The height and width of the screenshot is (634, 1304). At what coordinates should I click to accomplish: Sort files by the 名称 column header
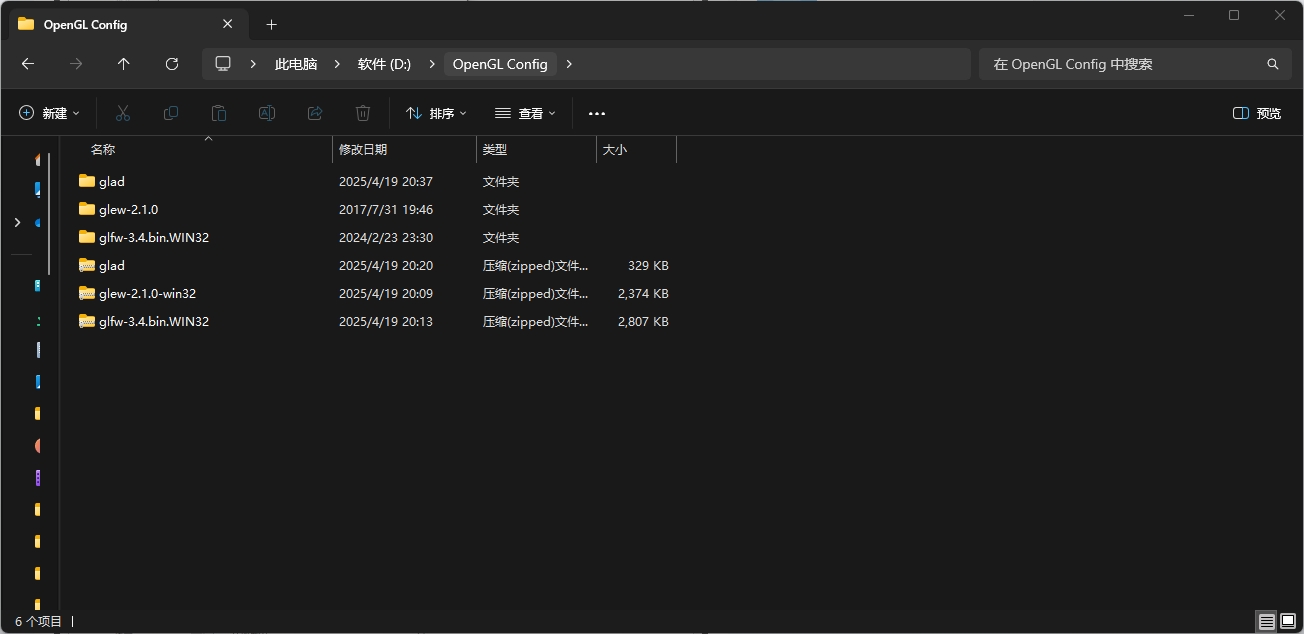click(103, 149)
